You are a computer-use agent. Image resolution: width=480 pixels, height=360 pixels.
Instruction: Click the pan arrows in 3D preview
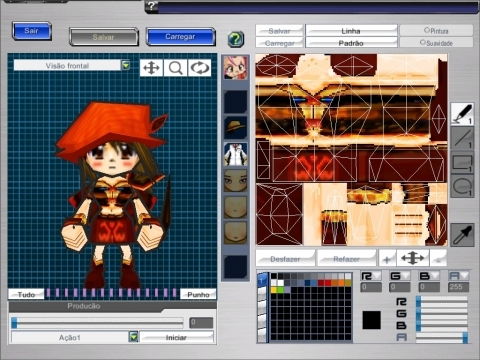pyautogui.click(x=151, y=68)
